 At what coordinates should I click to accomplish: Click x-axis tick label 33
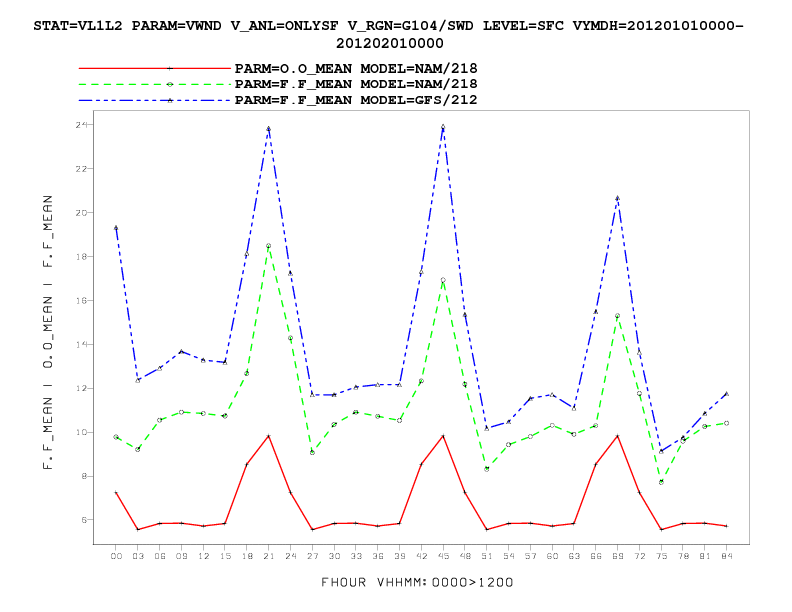coord(356,556)
